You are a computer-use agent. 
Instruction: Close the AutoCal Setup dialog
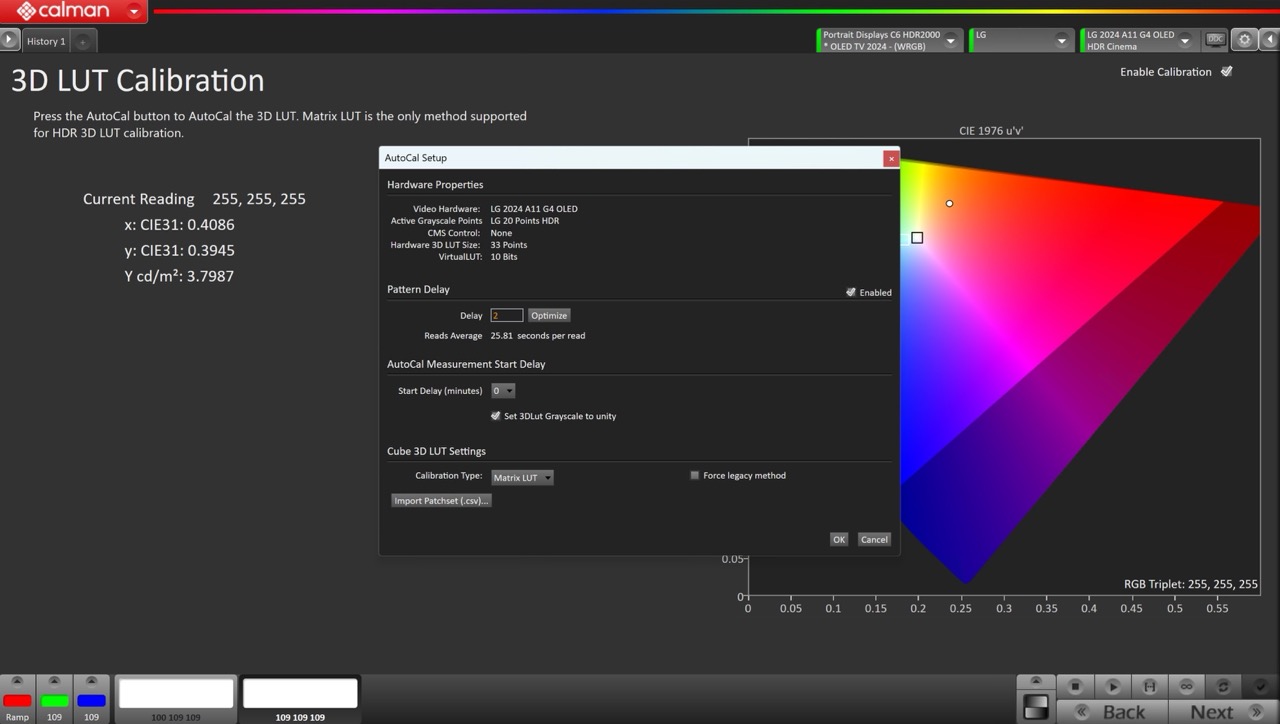pos(890,158)
